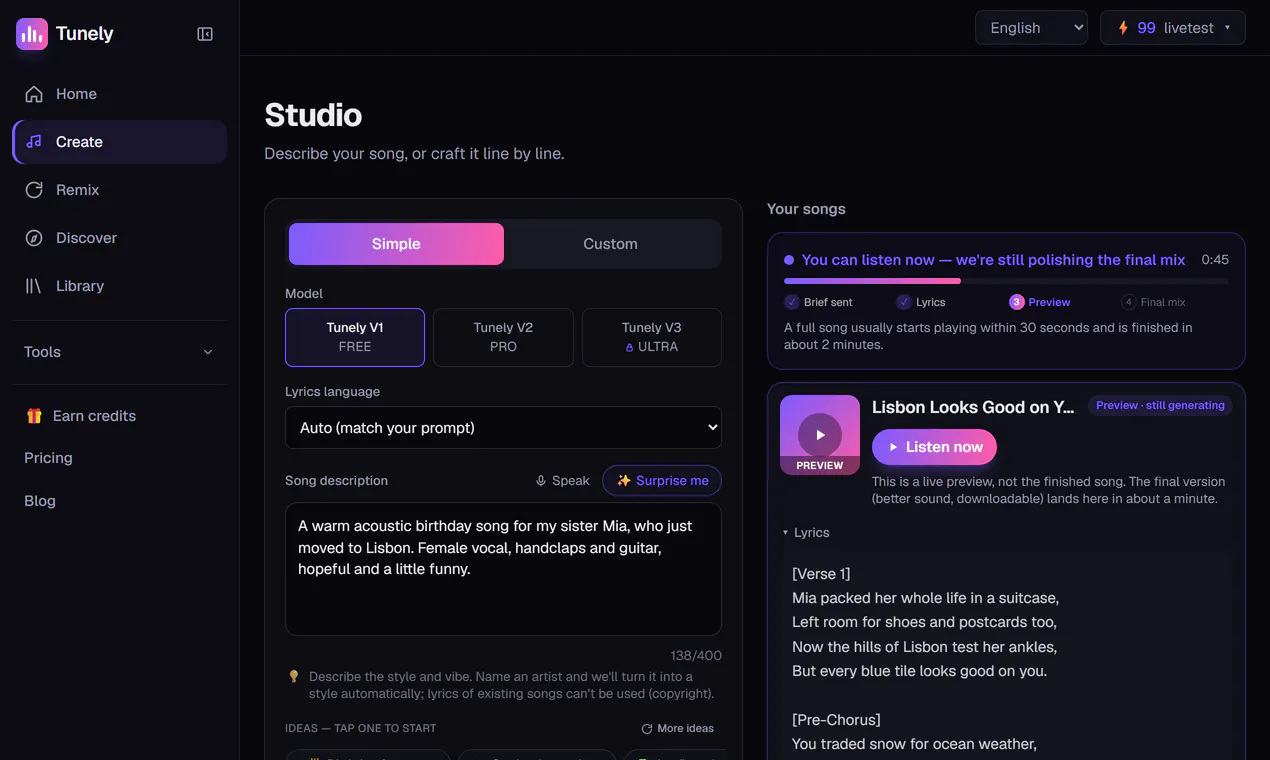Open the Library page
Screen dimensions: 1270x760
coord(120,286)
